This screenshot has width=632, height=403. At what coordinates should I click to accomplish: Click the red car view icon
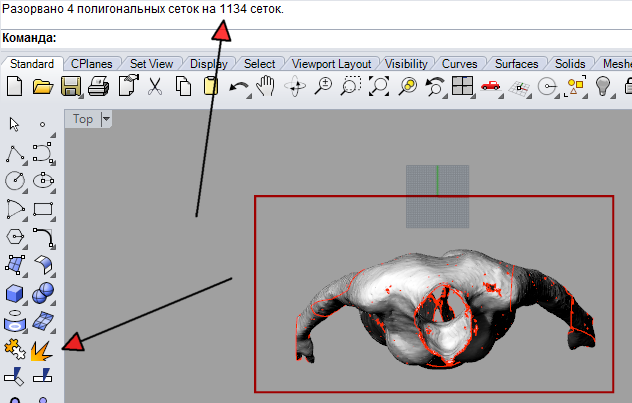pyautogui.click(x=491, y=86)
